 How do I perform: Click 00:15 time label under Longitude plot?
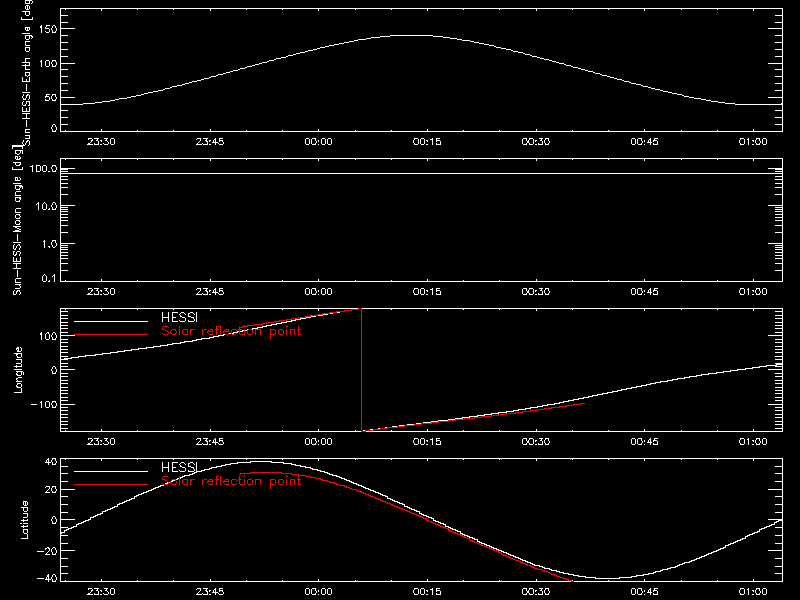[x=427, y=442]
